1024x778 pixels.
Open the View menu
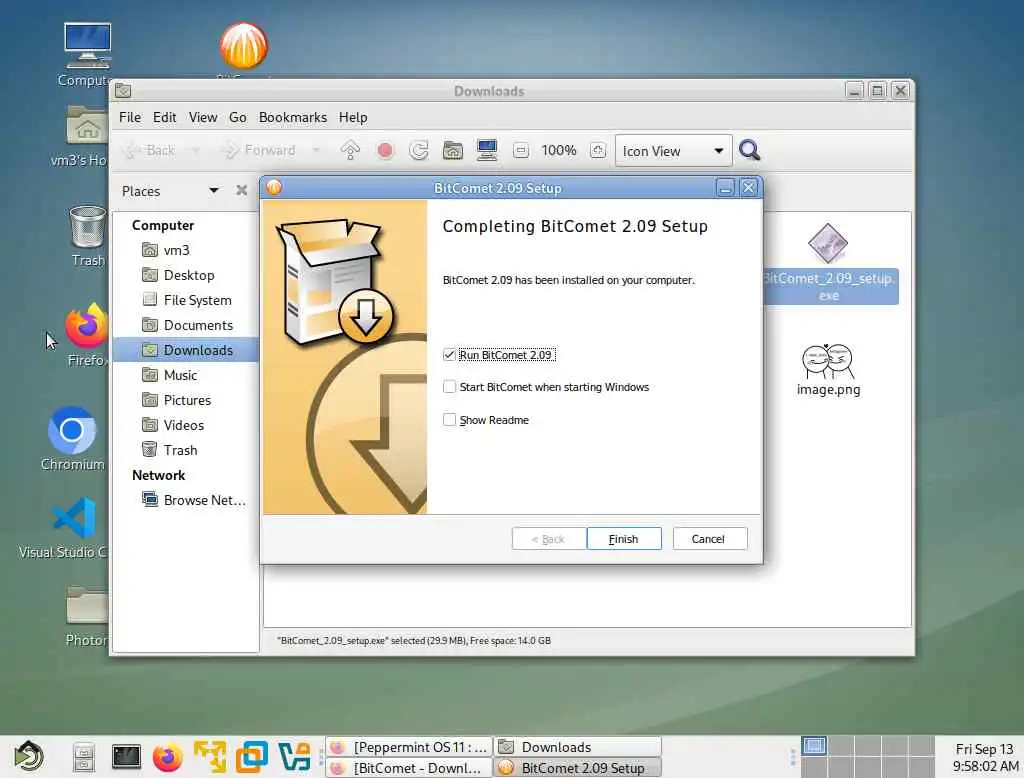203,118
